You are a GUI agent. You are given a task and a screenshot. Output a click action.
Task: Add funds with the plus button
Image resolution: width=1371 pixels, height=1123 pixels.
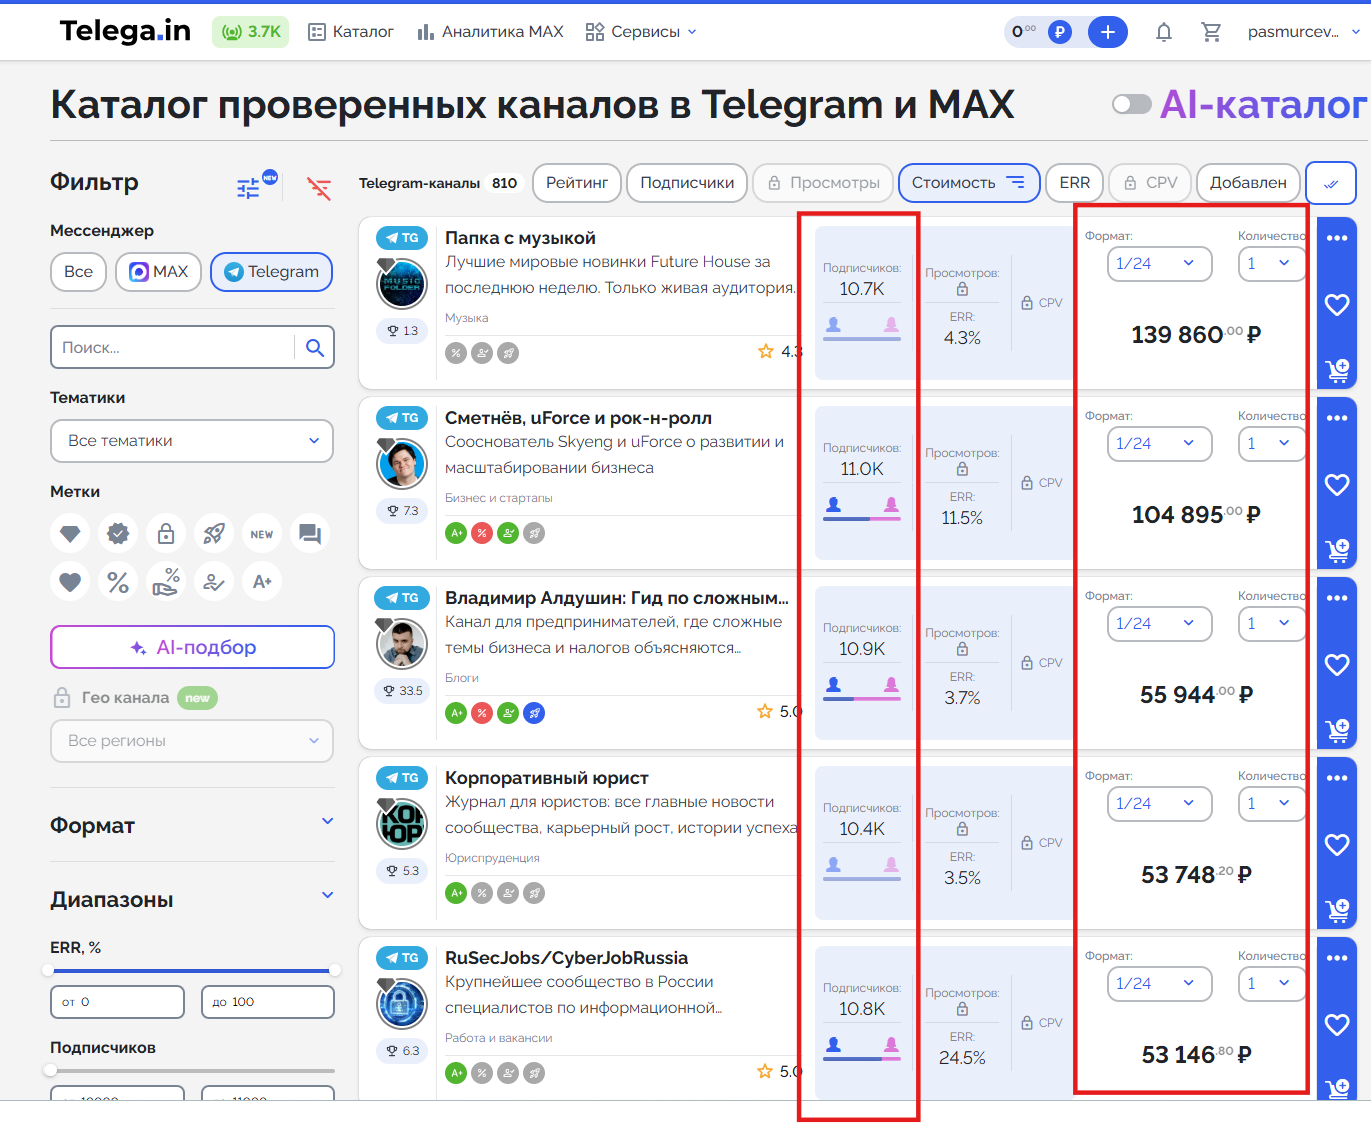coord(1108,32)
